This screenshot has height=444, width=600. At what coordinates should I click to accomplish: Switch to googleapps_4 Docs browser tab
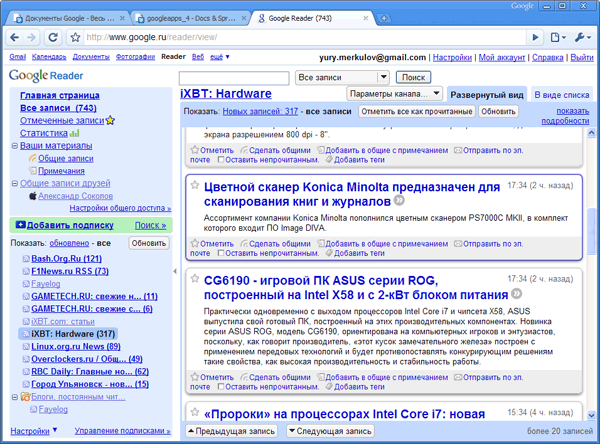coord(191,18)
